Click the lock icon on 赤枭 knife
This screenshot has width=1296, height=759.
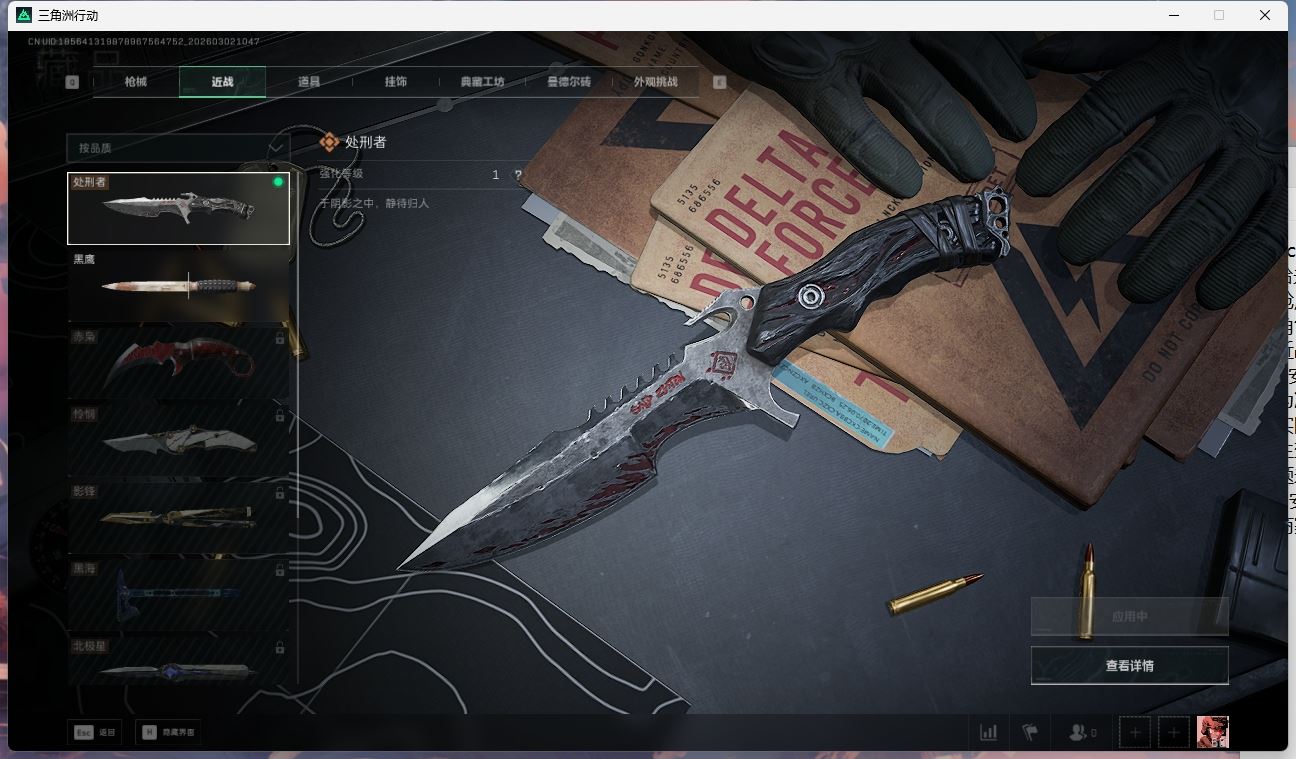point(279,339)
